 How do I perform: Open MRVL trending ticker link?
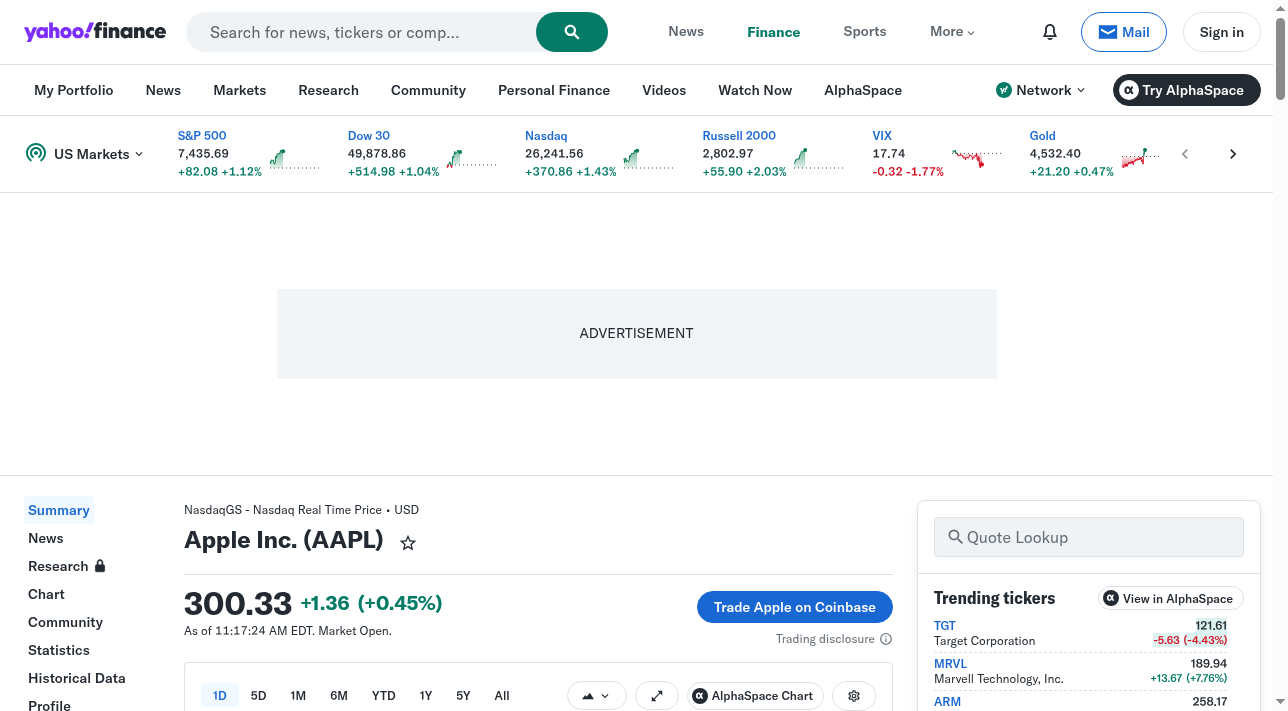coord(950,663)
